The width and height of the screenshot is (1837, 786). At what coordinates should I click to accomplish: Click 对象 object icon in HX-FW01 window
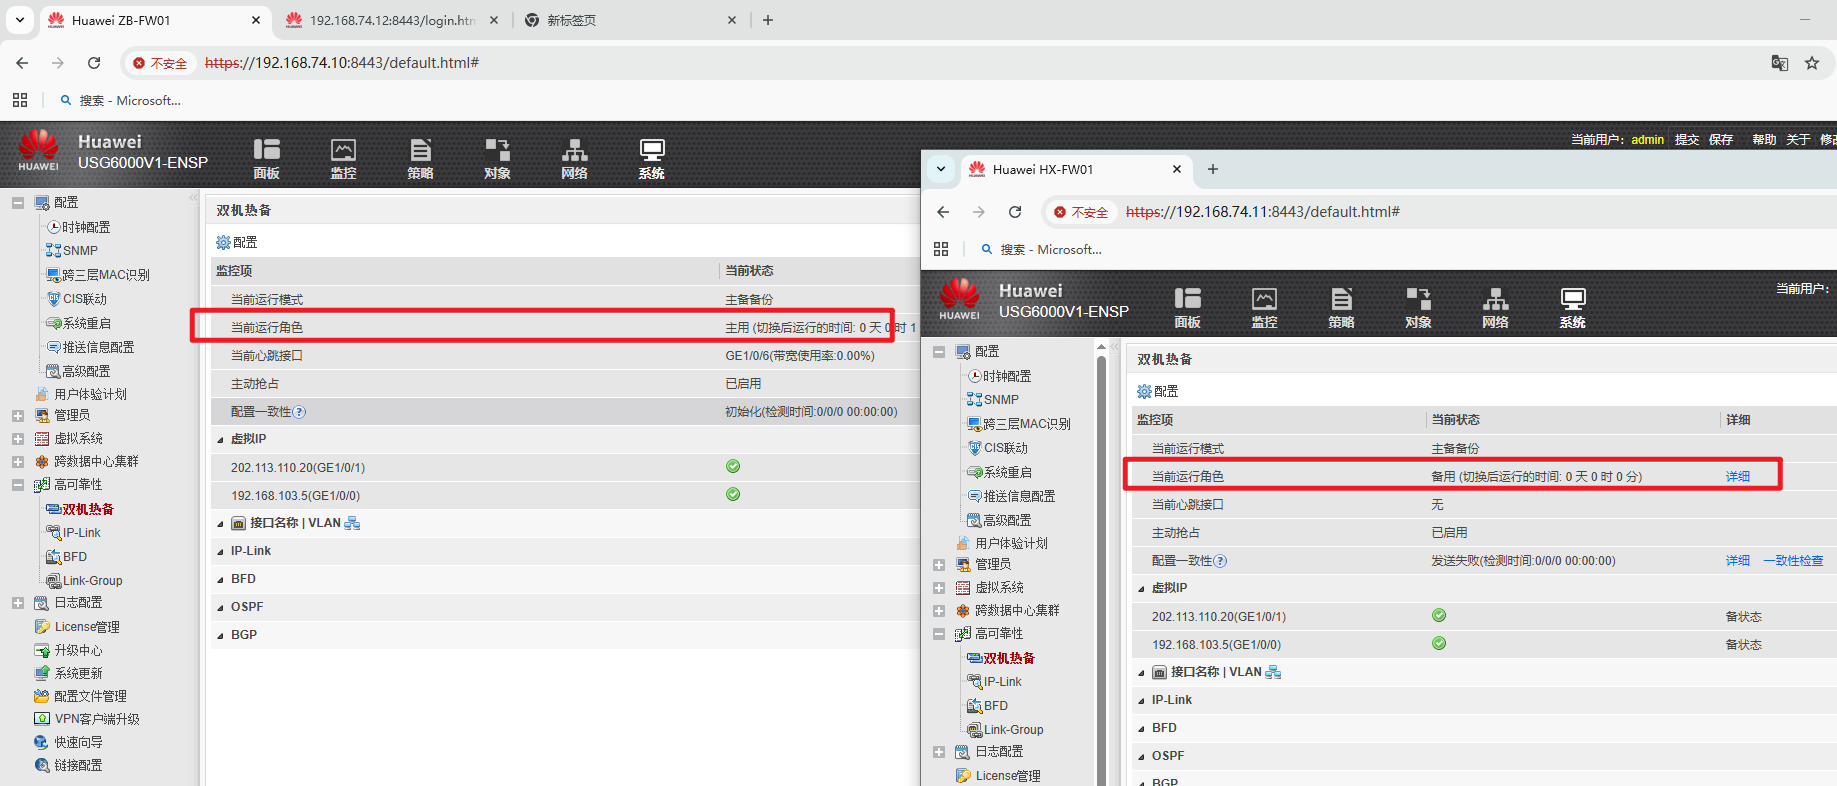coord(1418,307)
